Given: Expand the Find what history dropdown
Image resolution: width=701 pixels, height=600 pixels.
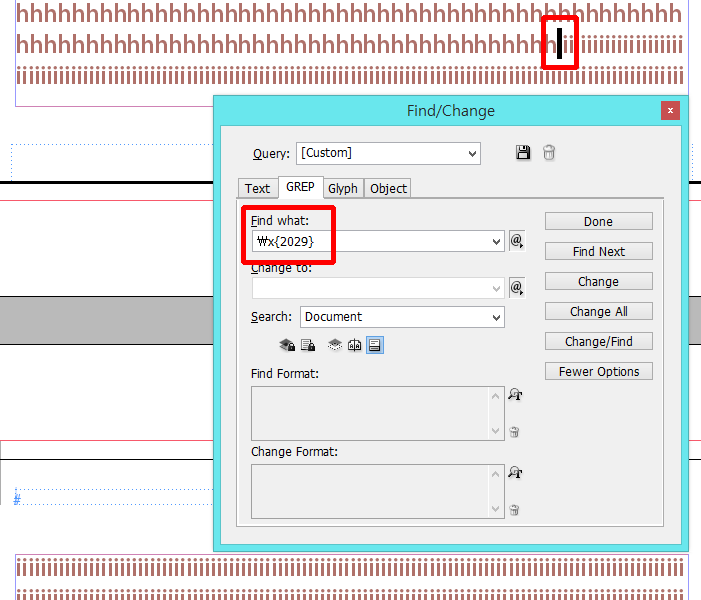Looking at the screenshot, I should [496, 241].
